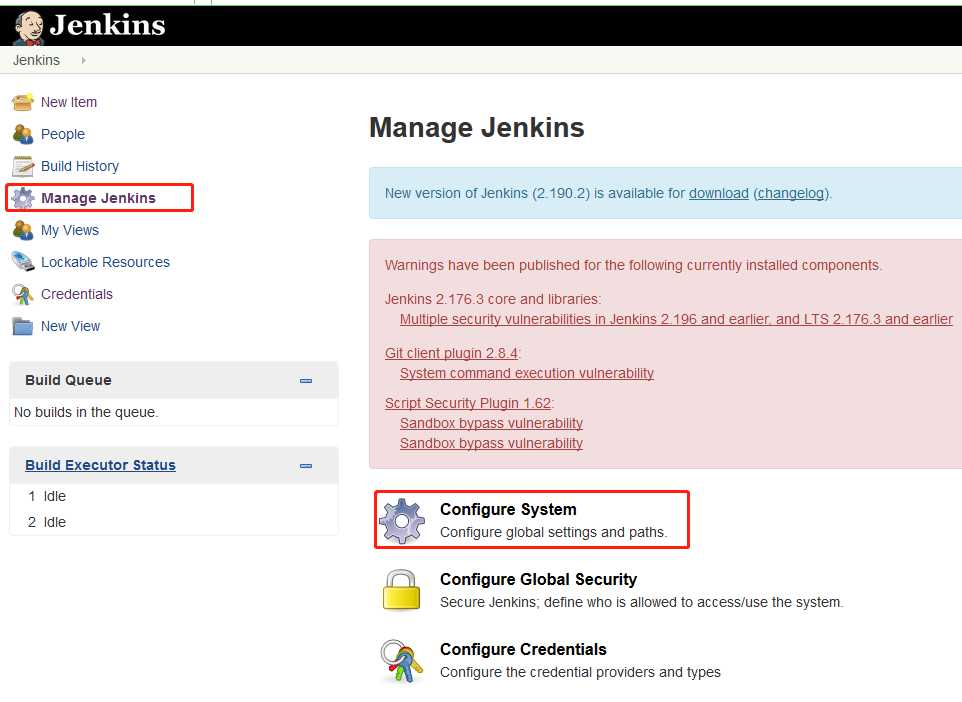Click the Configure Credentials keys icon
962x702 pixels.
coord(402,660)
